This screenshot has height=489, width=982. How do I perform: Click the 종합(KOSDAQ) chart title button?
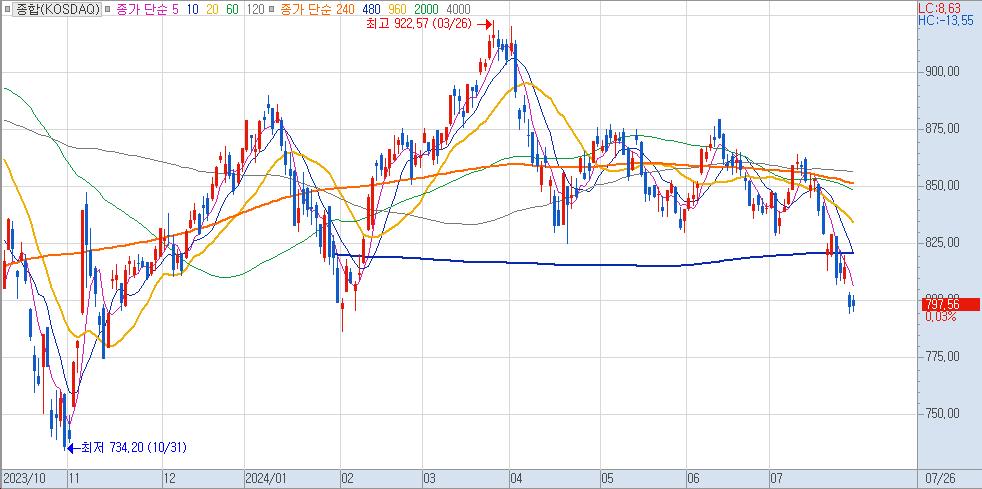(x=56, y=9)
